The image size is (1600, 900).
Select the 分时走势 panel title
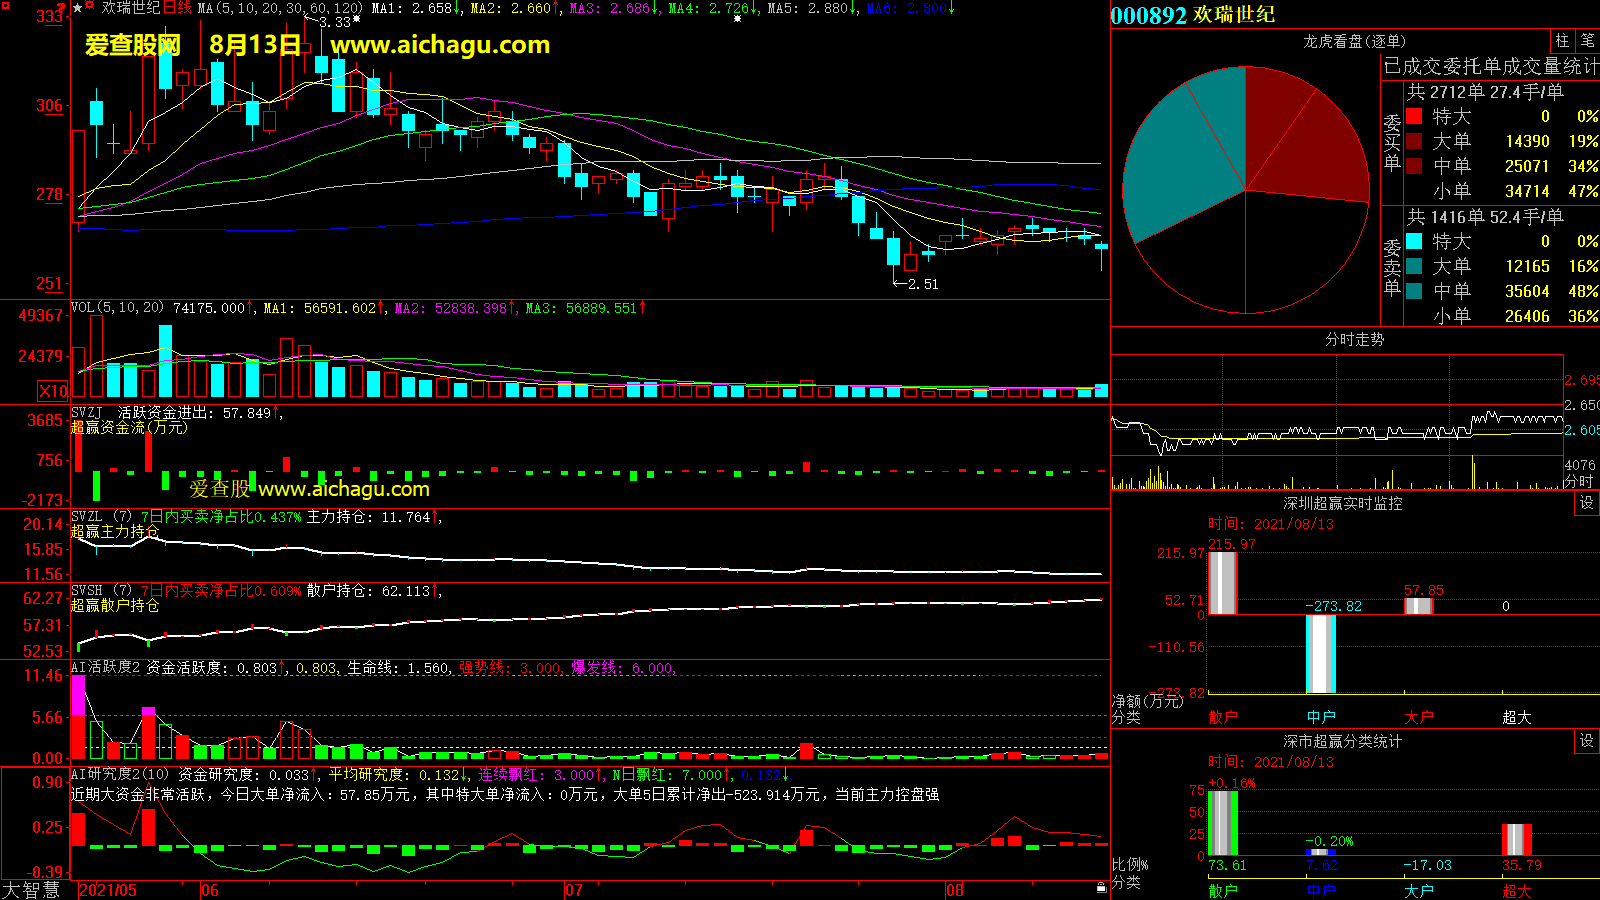pyautogui.click(x=1354, y=340)
